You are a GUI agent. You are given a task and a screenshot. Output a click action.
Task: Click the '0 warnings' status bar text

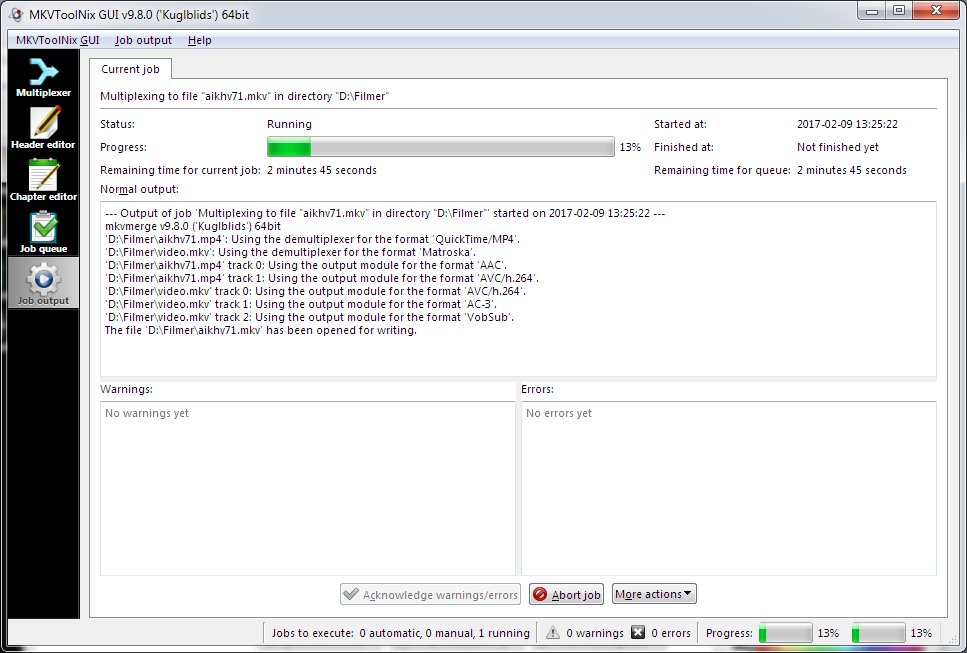coord(595,633)
